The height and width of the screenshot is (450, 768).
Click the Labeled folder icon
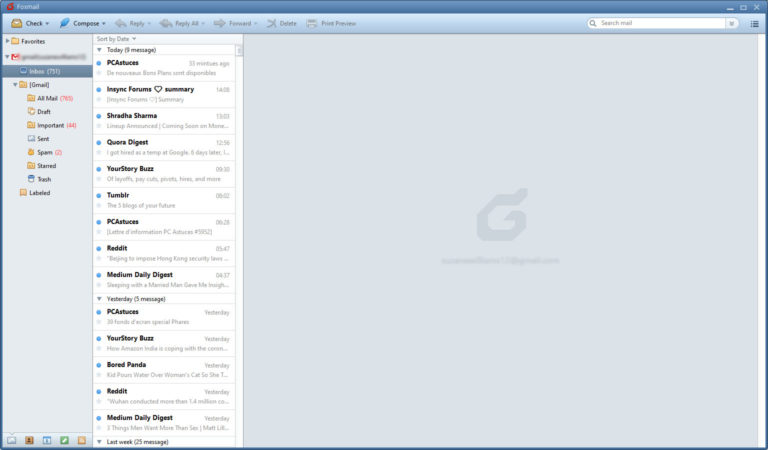(x=23, y=192)
